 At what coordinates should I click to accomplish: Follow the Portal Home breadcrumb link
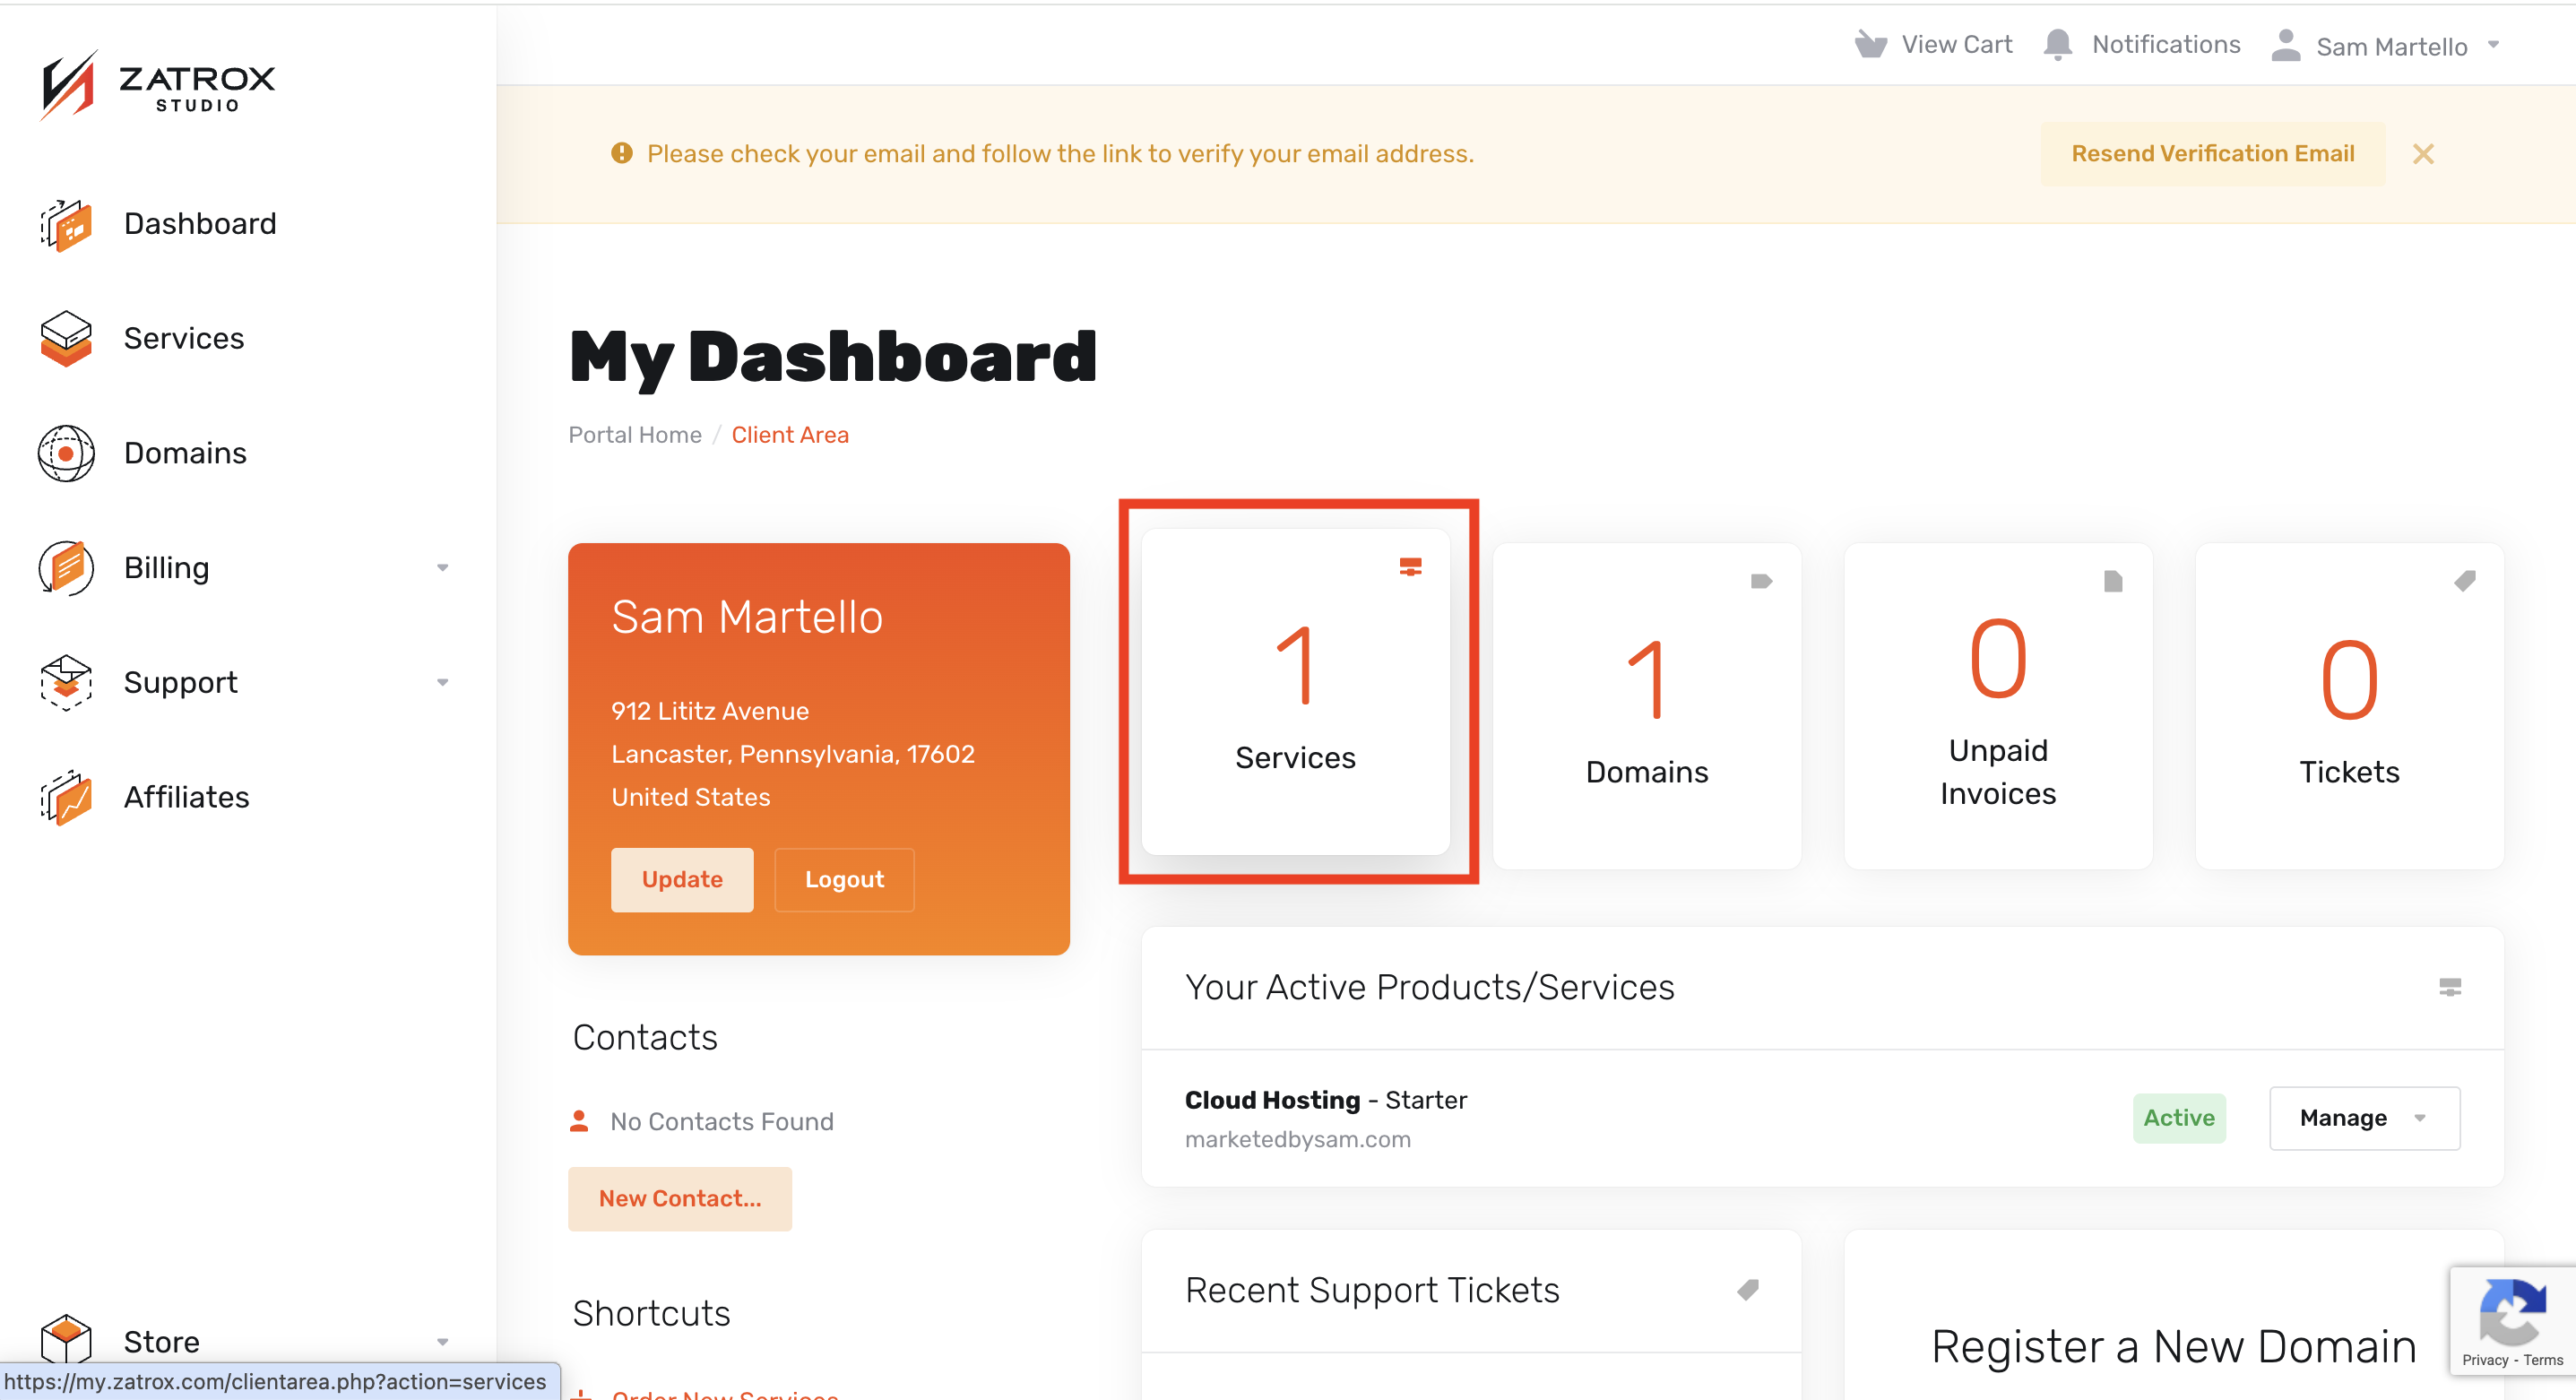635,435
